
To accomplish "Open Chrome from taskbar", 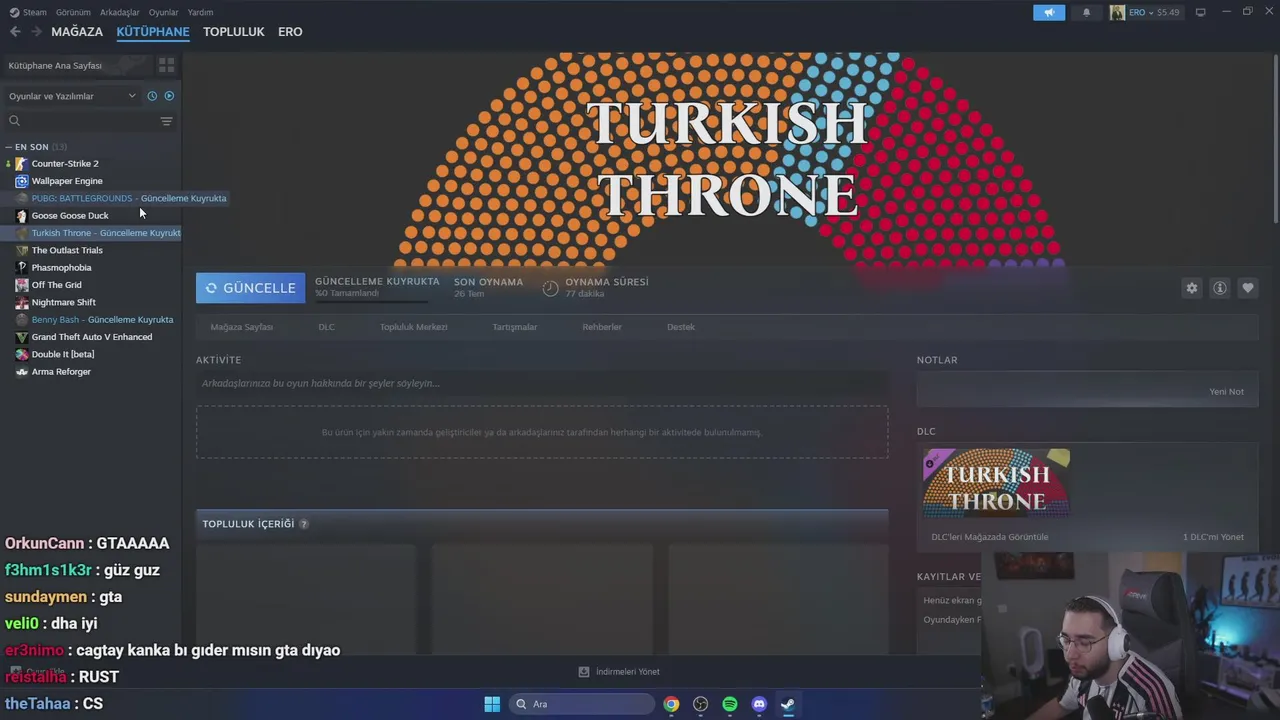I will click(671, 704).
